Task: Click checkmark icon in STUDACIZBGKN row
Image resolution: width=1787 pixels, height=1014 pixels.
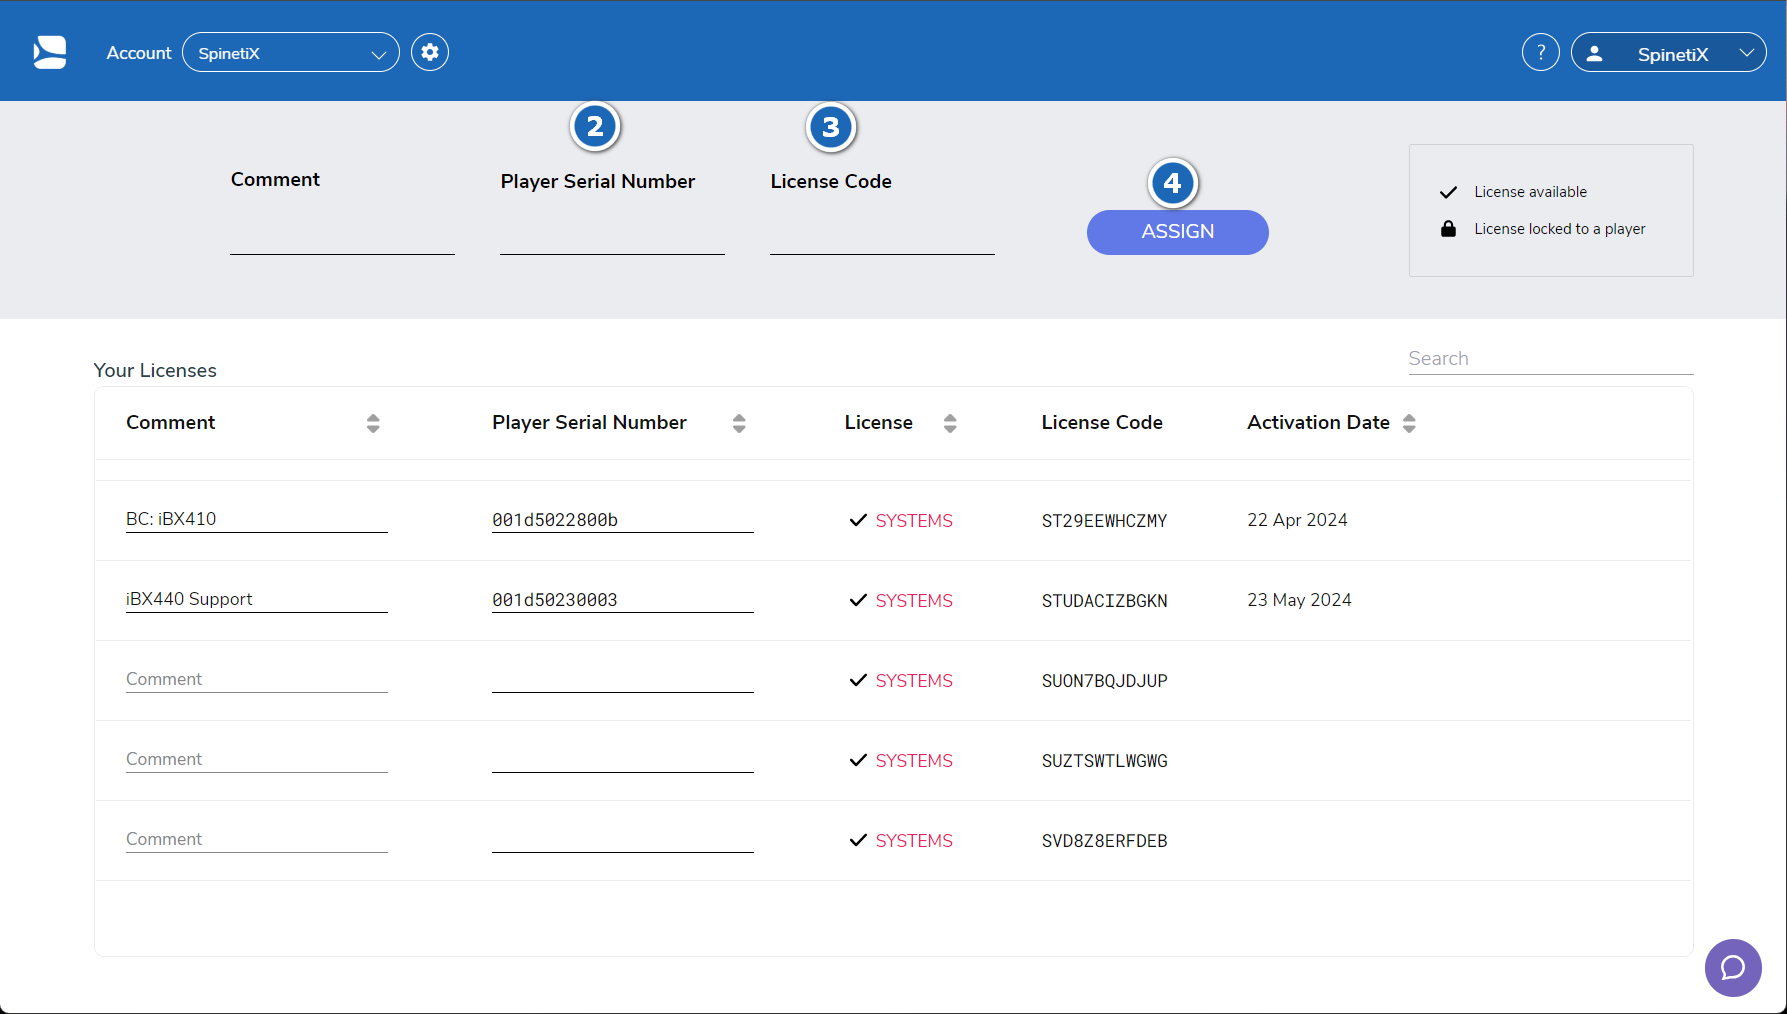Action: click(858, 600)
